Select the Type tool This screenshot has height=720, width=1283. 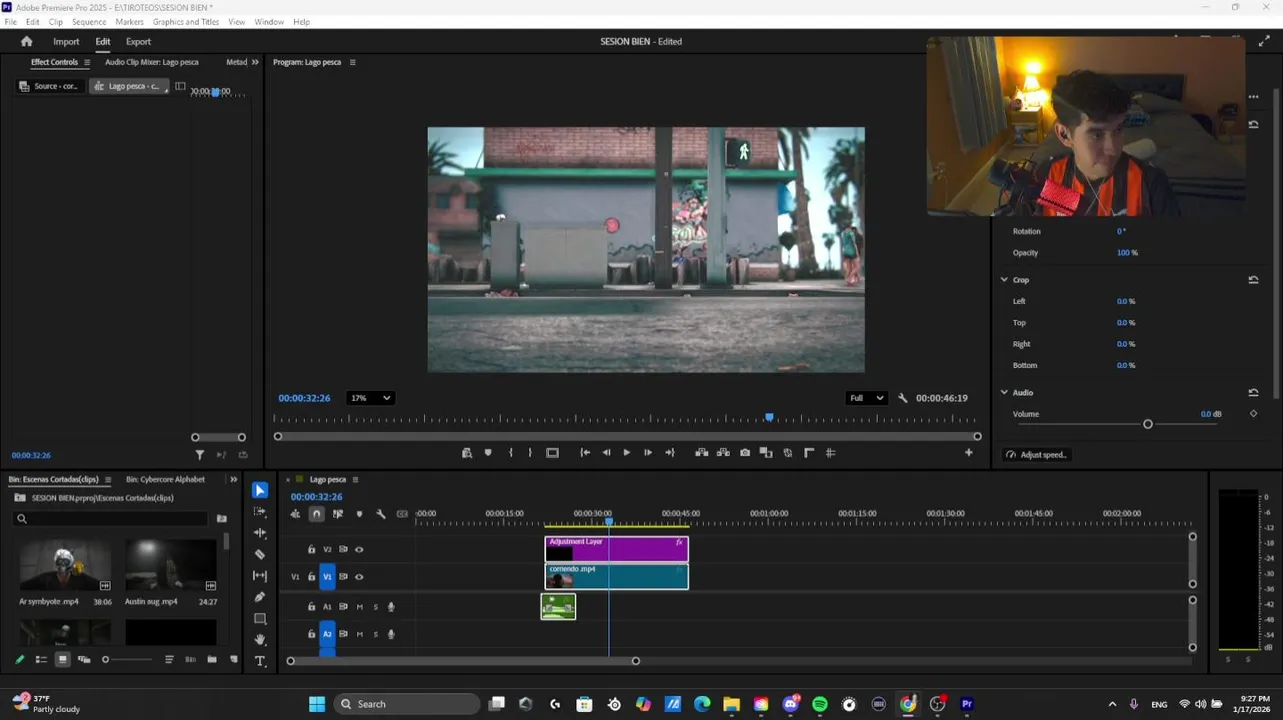260,661
